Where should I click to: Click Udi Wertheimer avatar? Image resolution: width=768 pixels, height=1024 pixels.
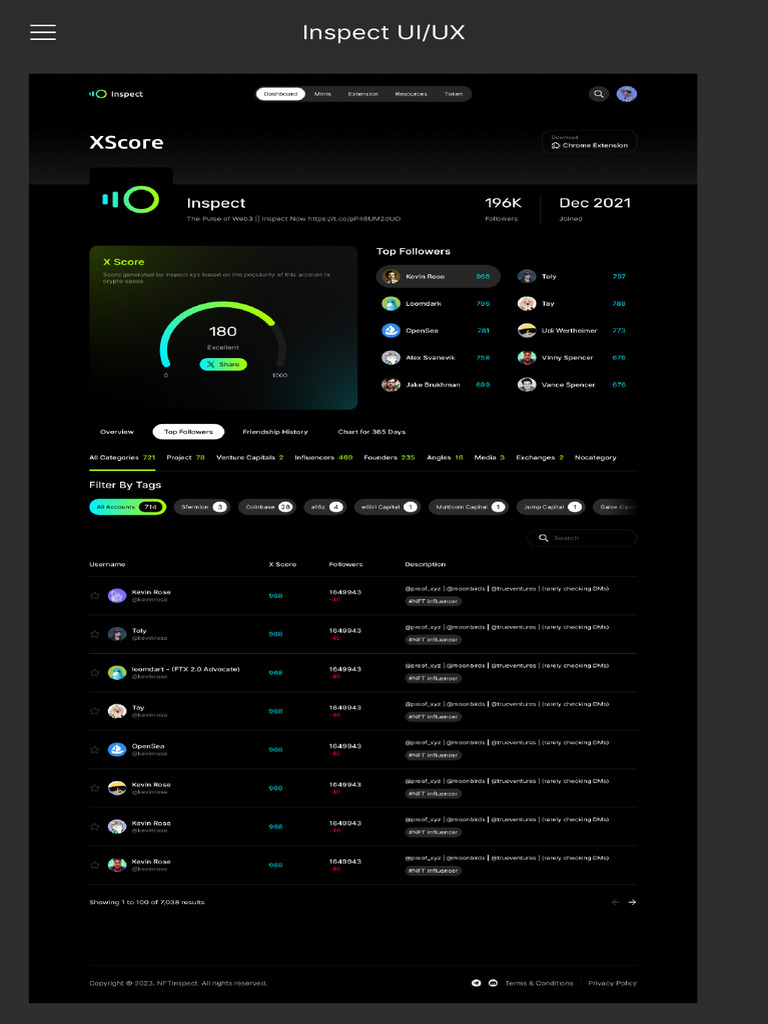point(527,330)
